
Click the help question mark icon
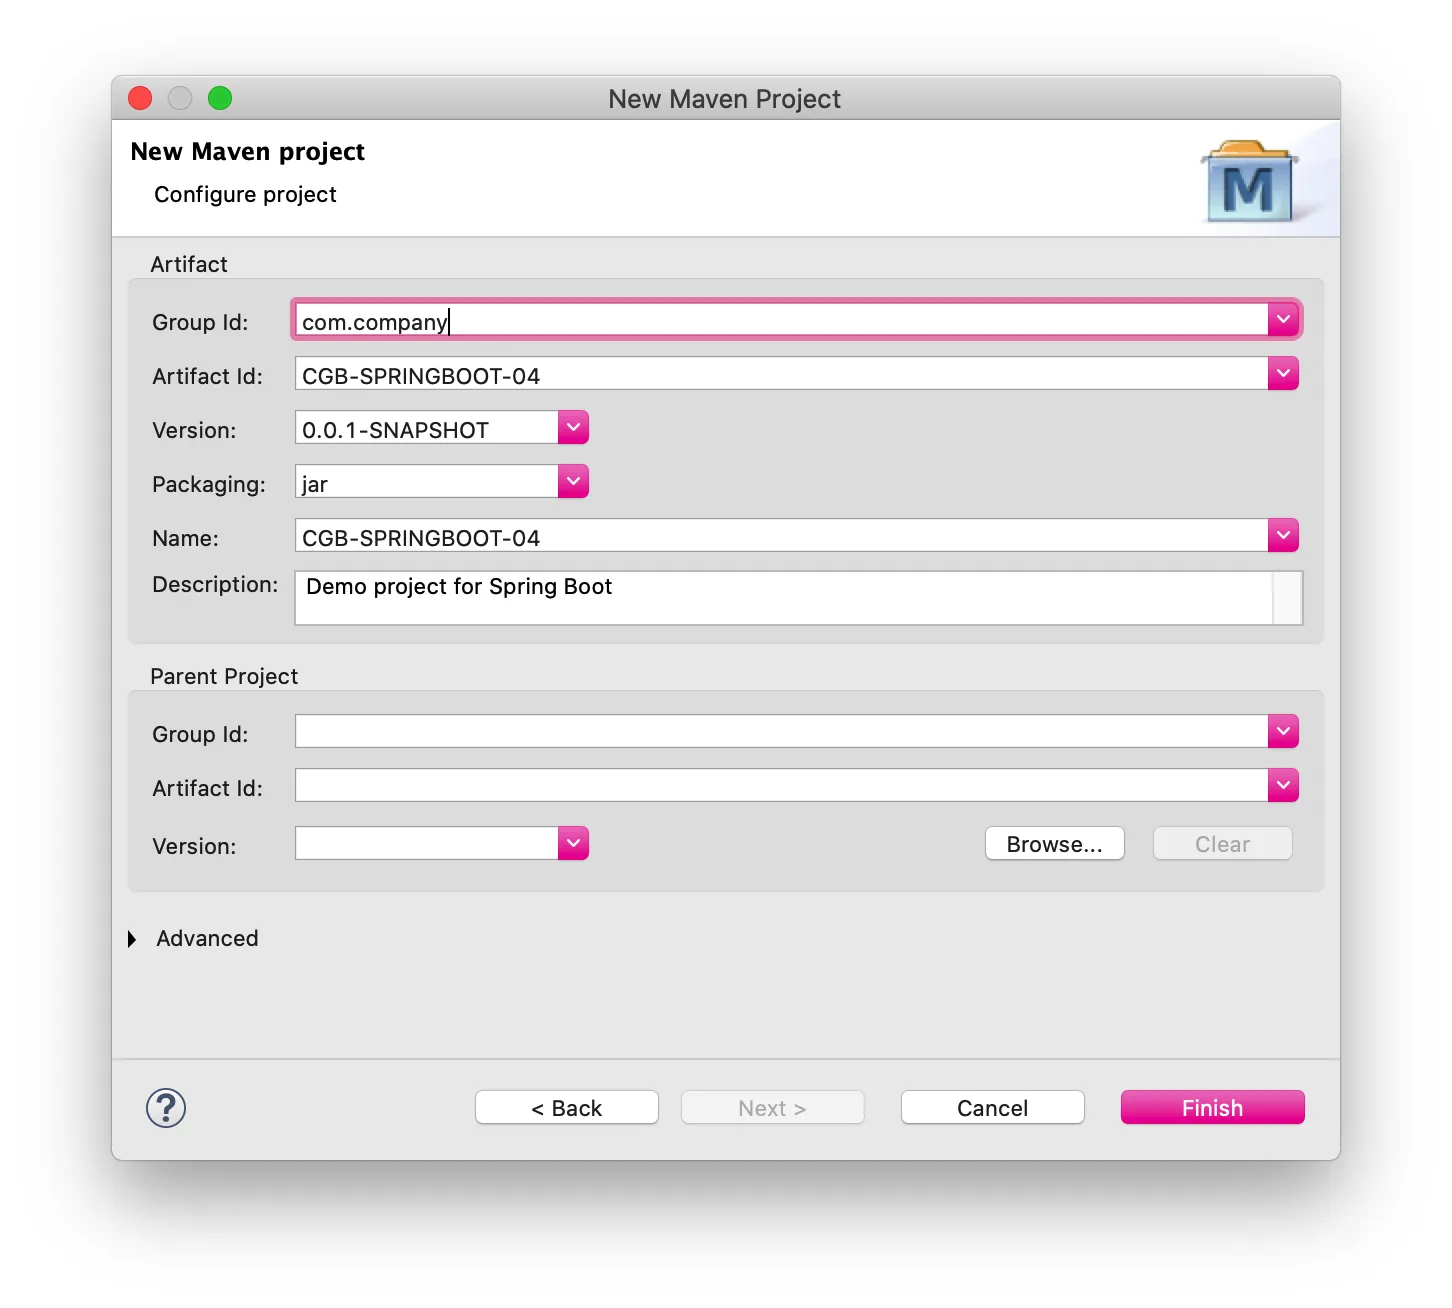[166, 1108]
